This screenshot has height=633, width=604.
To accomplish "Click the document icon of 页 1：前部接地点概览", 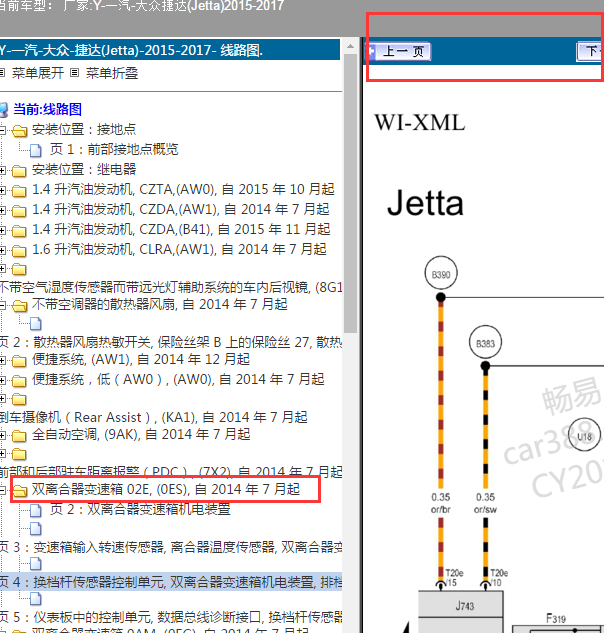I will point(36,150).
